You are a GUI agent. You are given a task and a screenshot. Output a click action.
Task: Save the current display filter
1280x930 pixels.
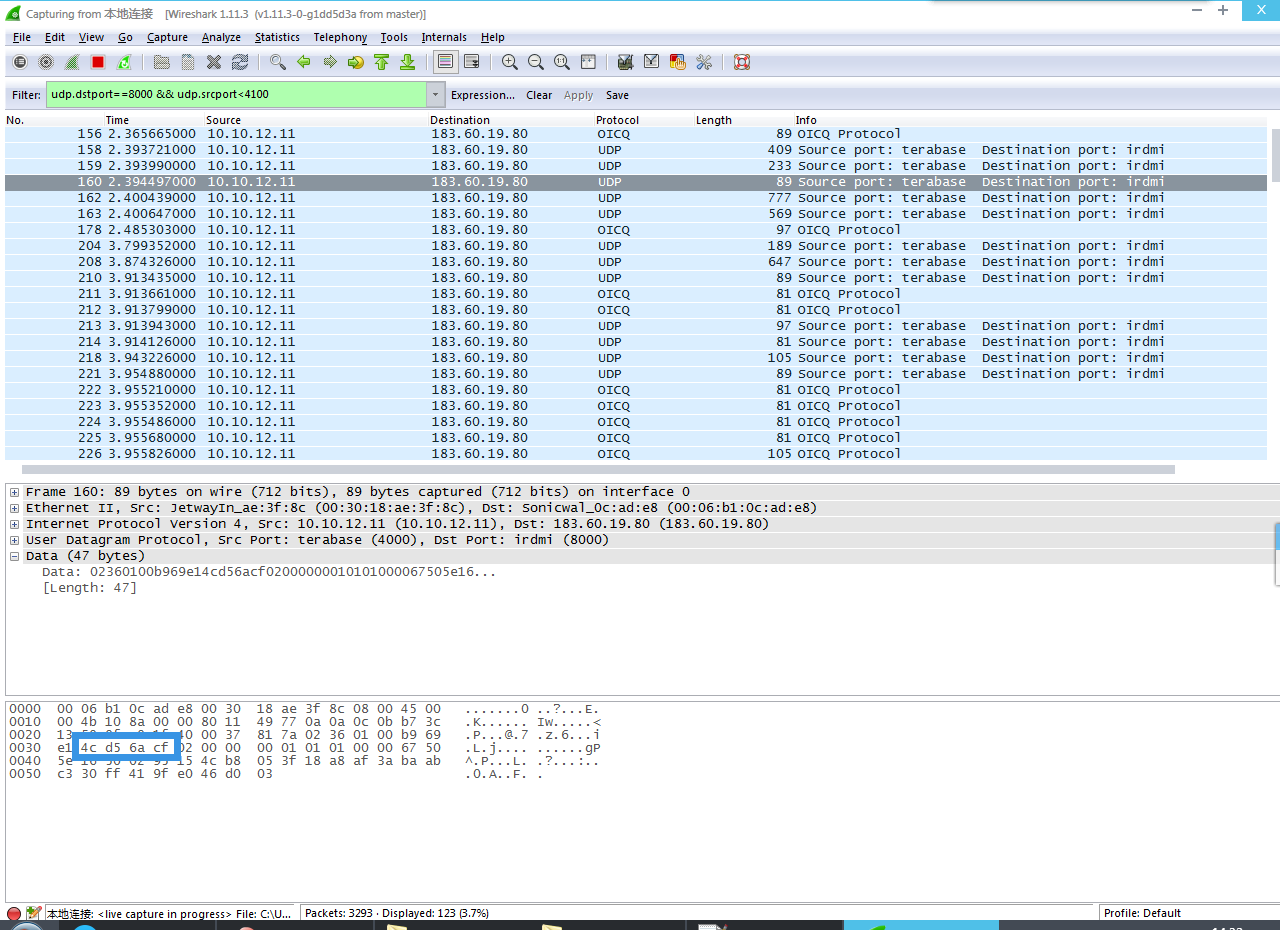[617, 95]
